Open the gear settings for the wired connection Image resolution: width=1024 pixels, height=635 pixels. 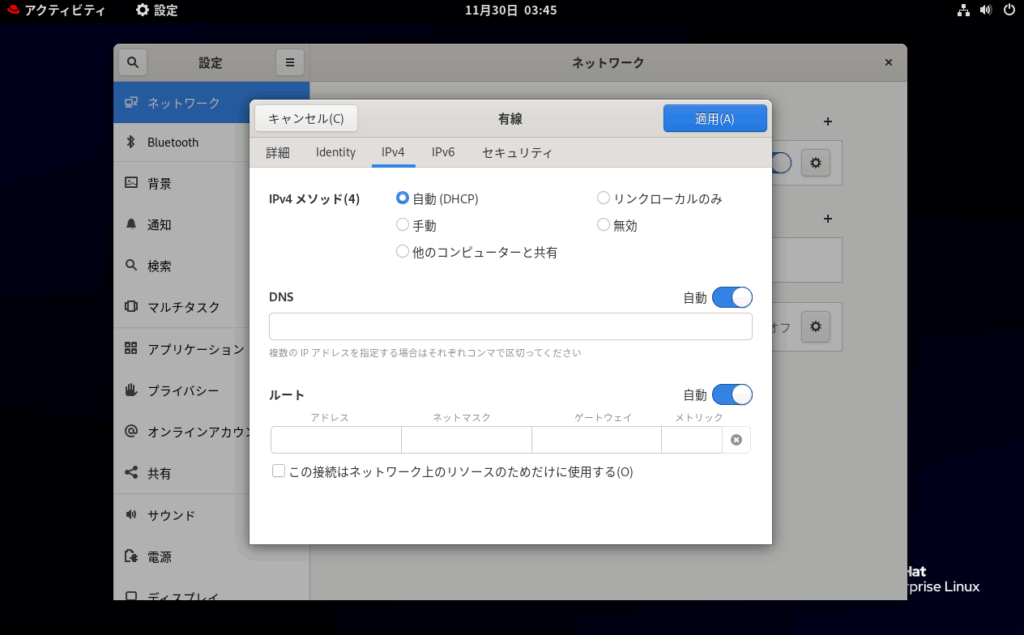(816, 162)
